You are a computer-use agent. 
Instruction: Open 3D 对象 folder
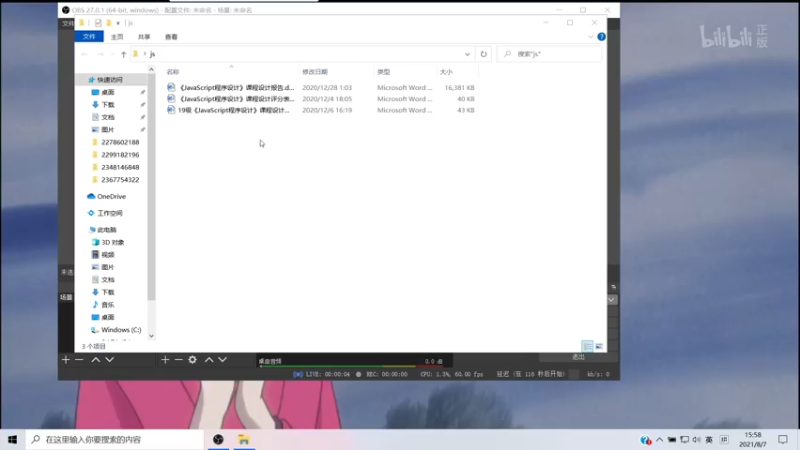click(112, 242)
